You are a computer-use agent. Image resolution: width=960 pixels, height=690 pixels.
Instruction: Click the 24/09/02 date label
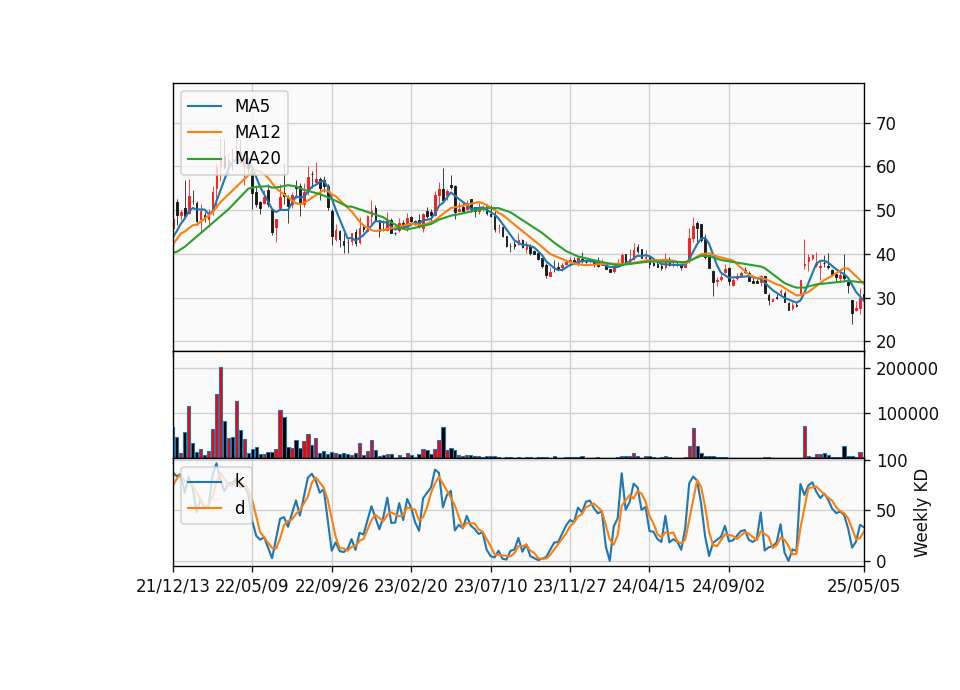729,586
